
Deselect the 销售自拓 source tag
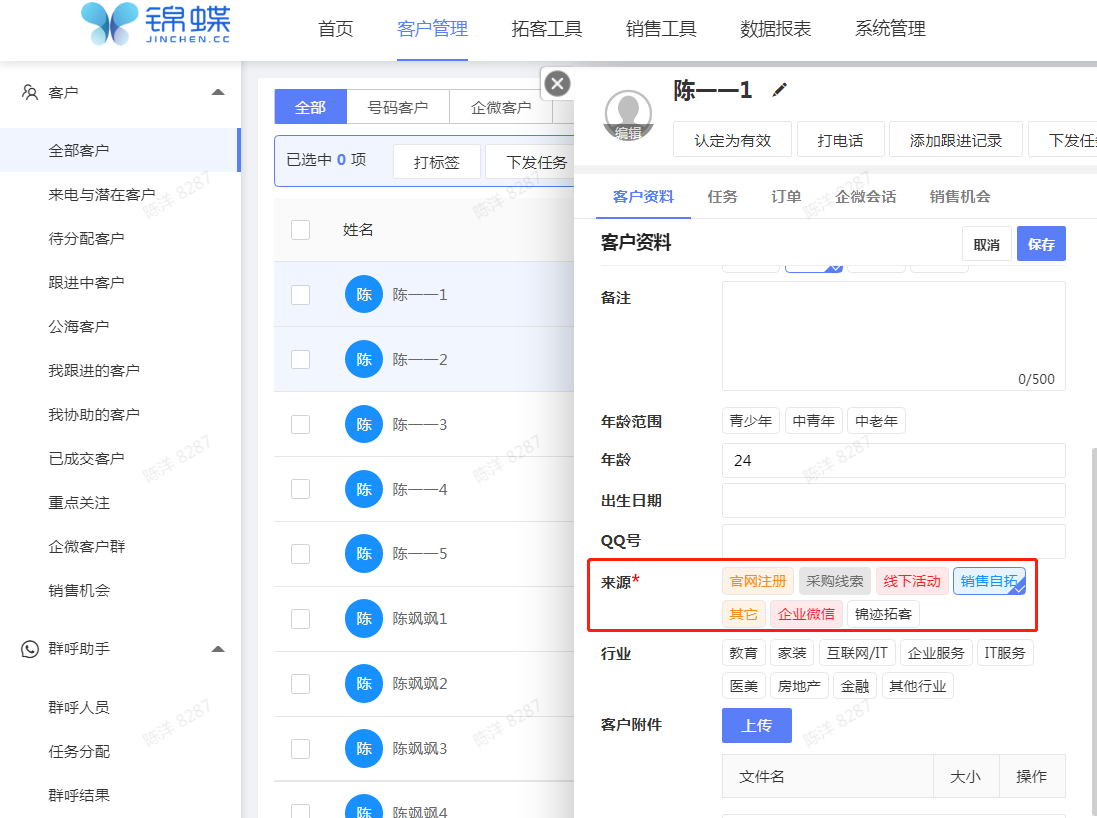pos(989,581)
